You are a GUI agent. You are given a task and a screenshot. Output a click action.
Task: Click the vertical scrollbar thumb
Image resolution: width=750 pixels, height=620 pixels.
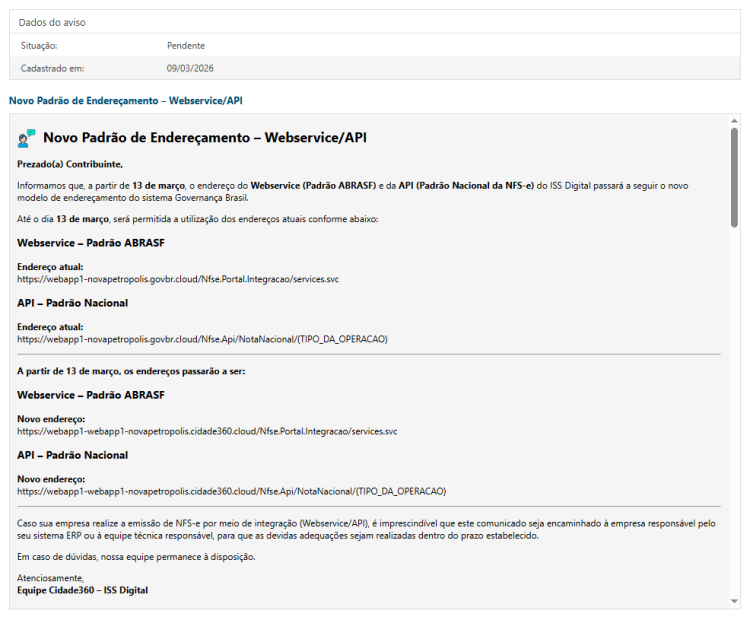point(734,177)
